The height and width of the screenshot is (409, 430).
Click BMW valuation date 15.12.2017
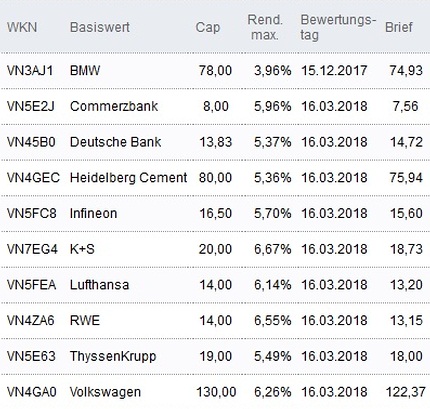[334, 71]
